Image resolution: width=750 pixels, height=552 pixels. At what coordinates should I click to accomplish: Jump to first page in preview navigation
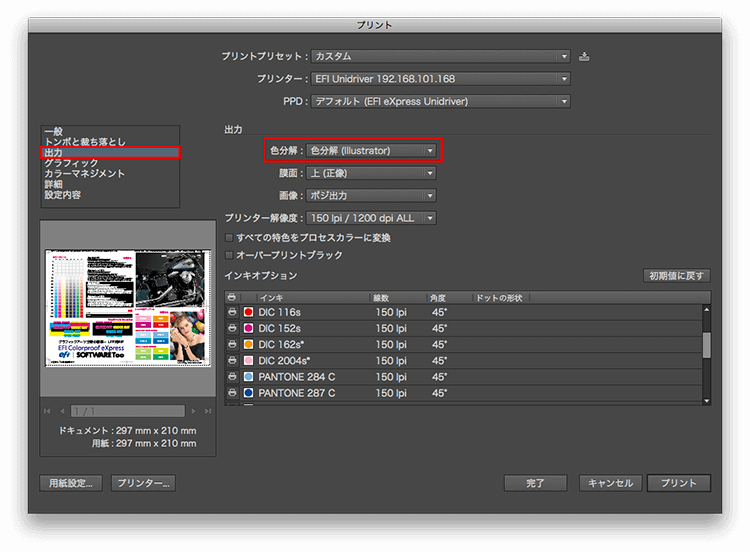point(48,411)
